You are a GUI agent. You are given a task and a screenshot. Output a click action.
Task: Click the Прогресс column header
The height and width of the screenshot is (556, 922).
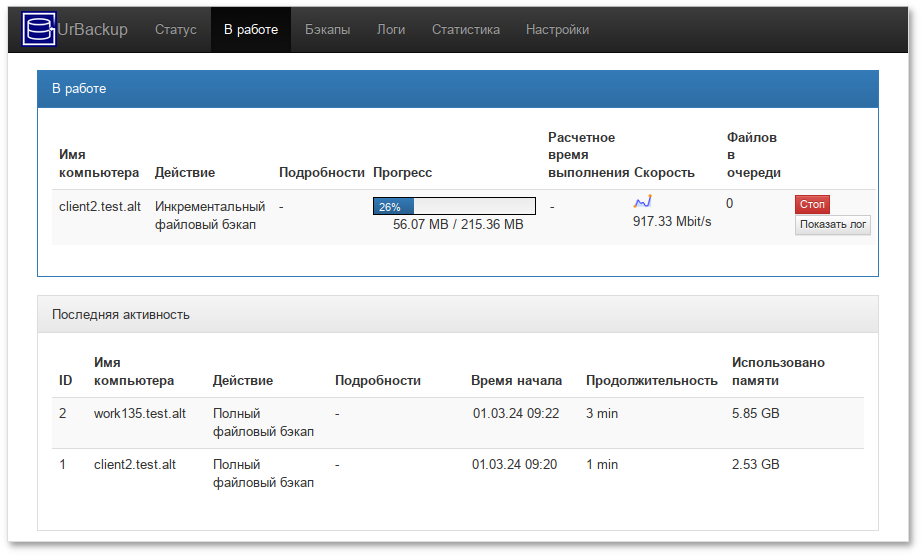tap(402, 172)
